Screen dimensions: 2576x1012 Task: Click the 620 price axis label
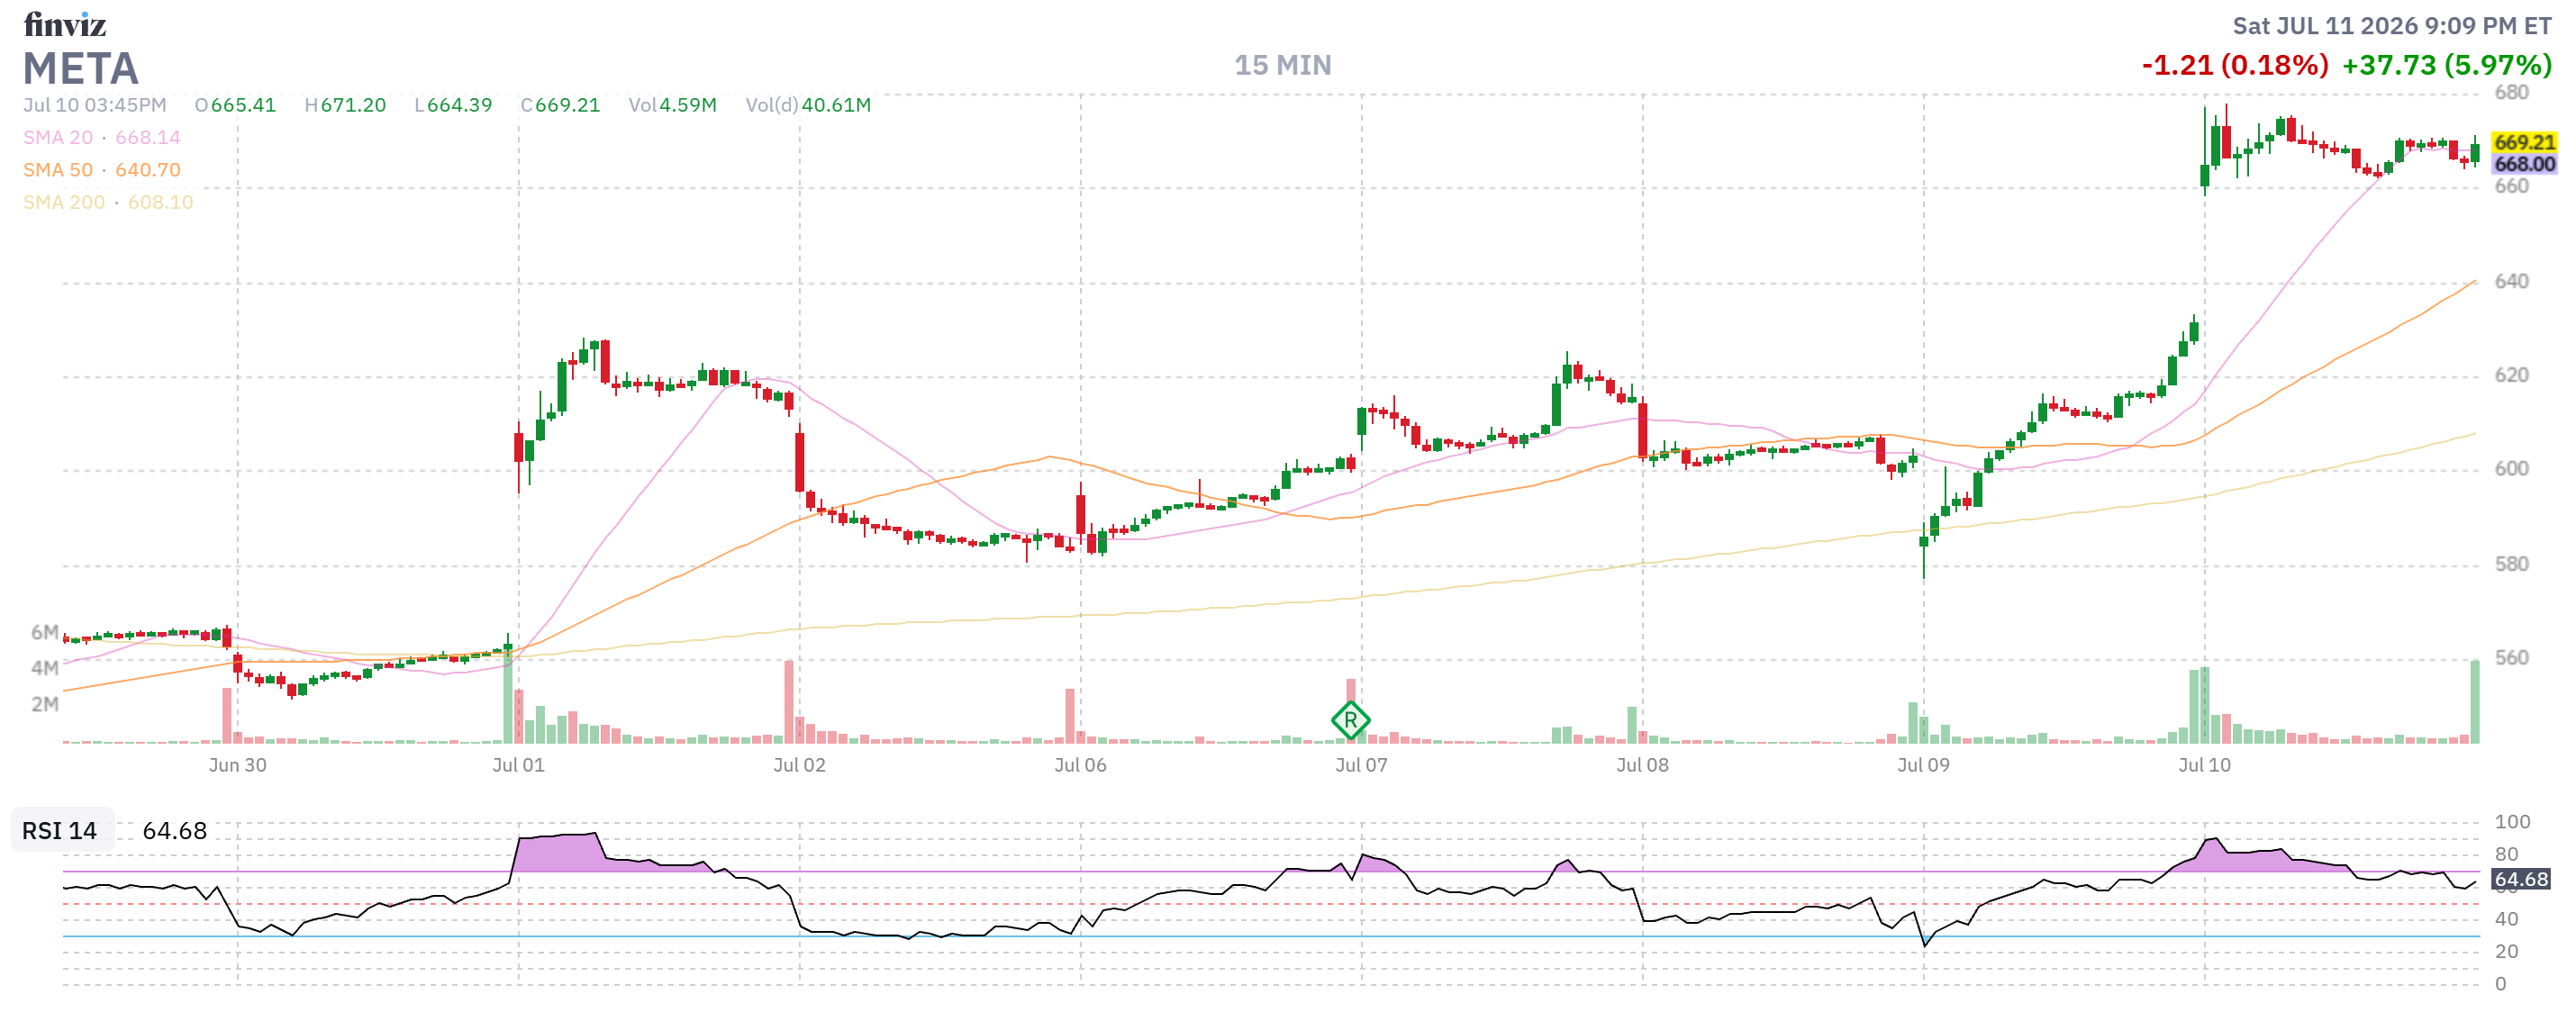[2511, 375]
